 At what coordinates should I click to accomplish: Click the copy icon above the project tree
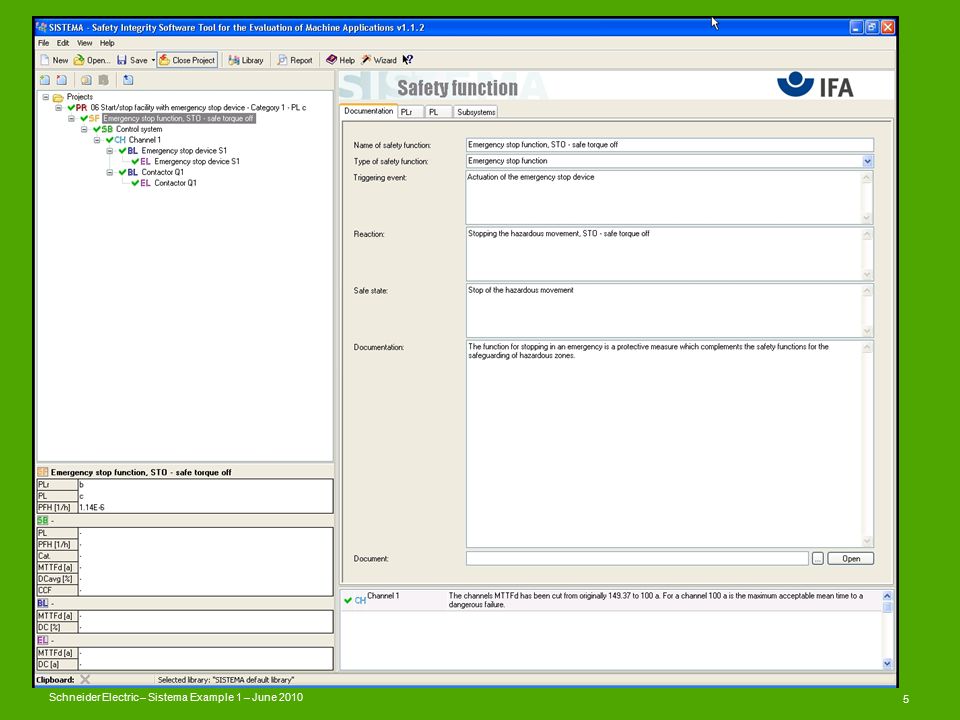pos(86,80)
